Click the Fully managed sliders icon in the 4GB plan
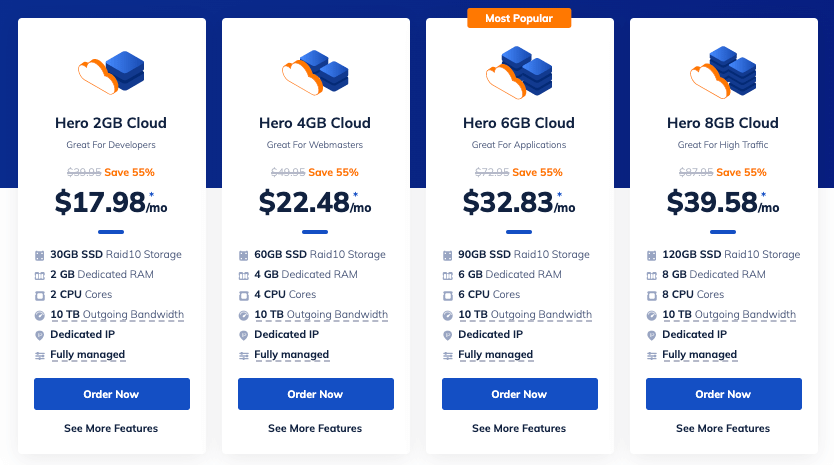This screenshot has height=465, width=834. [x=243, y=355]
